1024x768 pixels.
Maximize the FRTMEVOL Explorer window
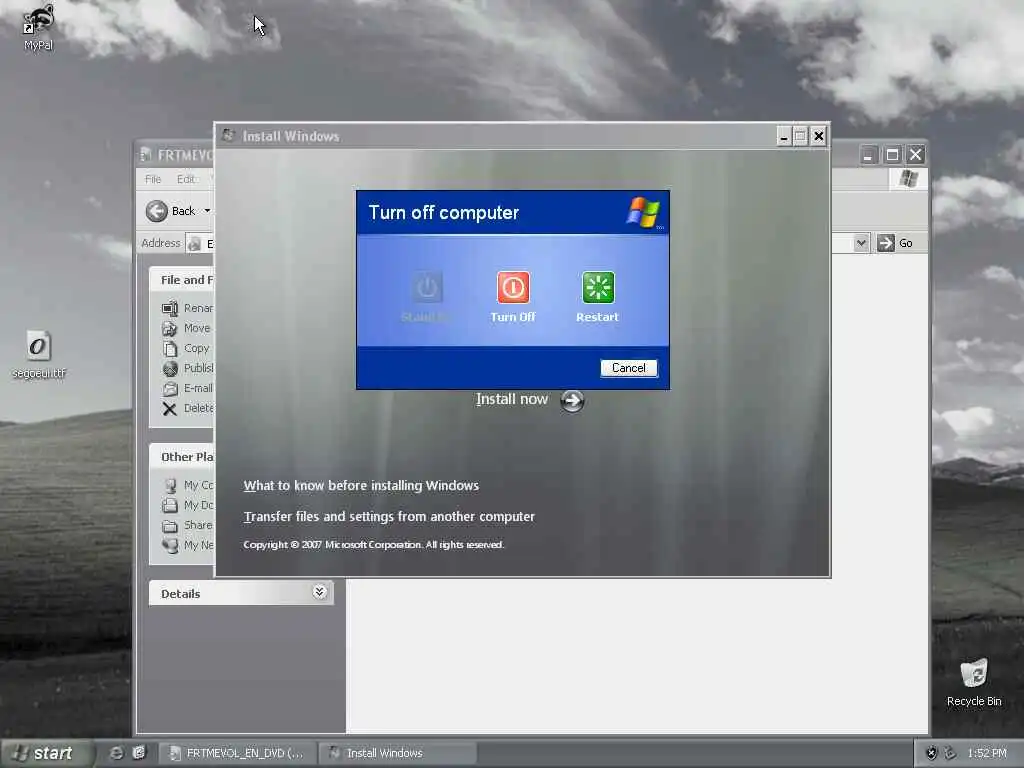tap(892, 155)
